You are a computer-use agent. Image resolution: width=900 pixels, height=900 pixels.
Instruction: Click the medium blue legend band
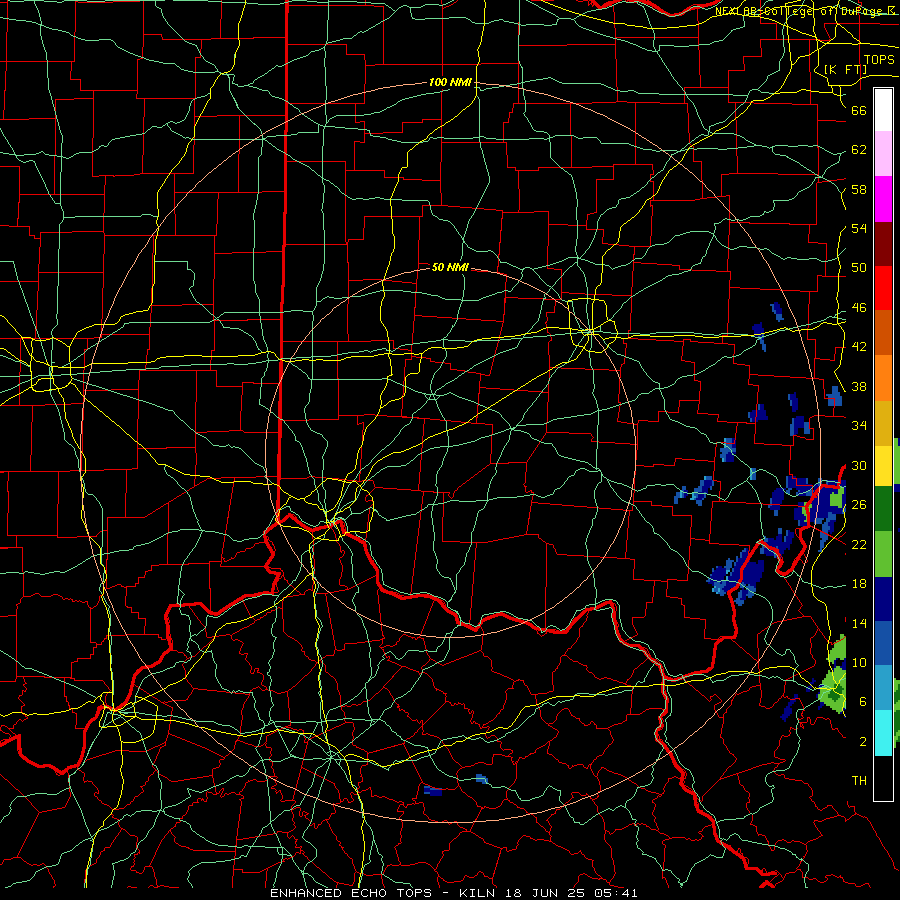883,643
